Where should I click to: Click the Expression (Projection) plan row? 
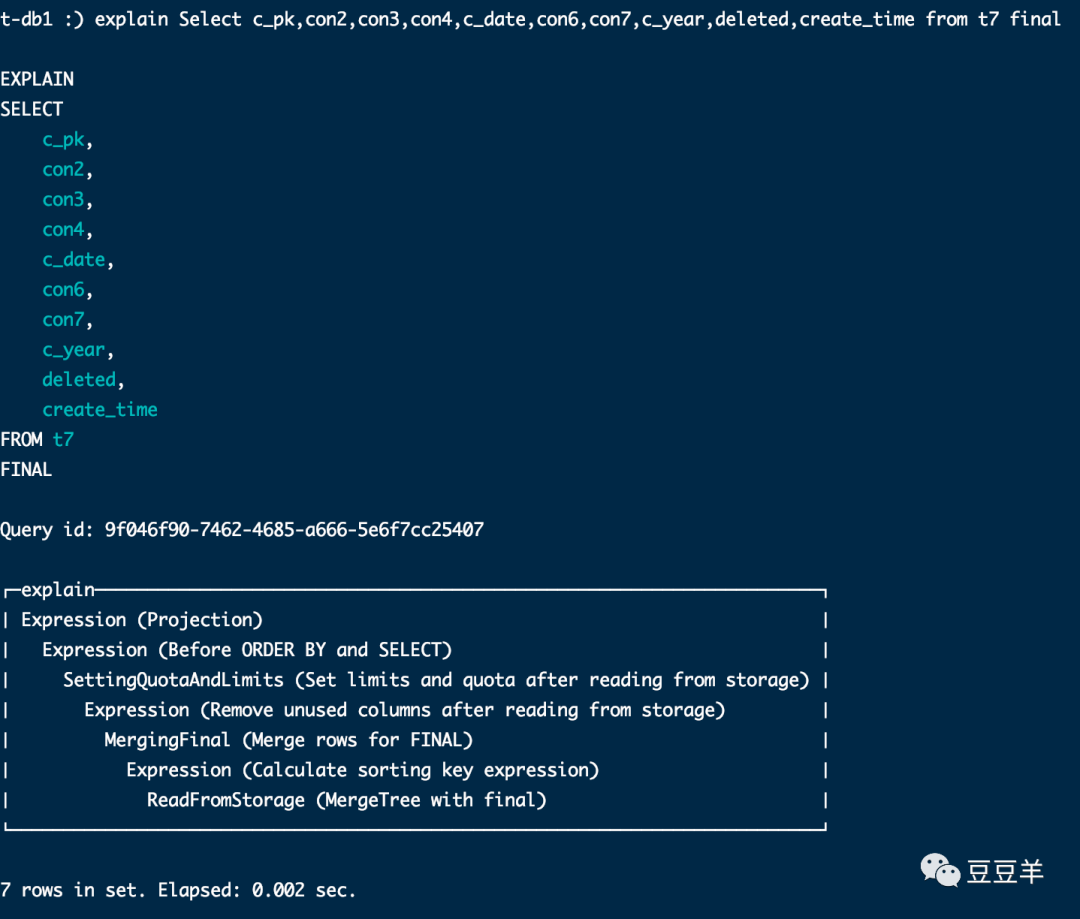(x=142, y=620)
